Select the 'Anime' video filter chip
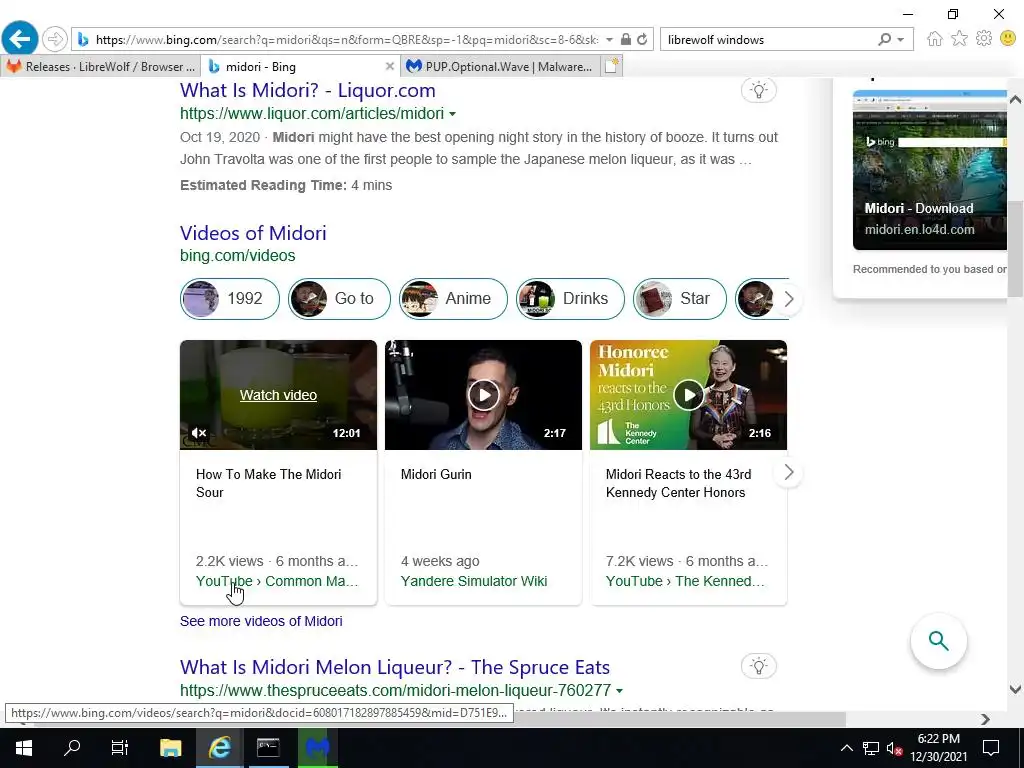The image size is (1024, 768). (453, 298)
